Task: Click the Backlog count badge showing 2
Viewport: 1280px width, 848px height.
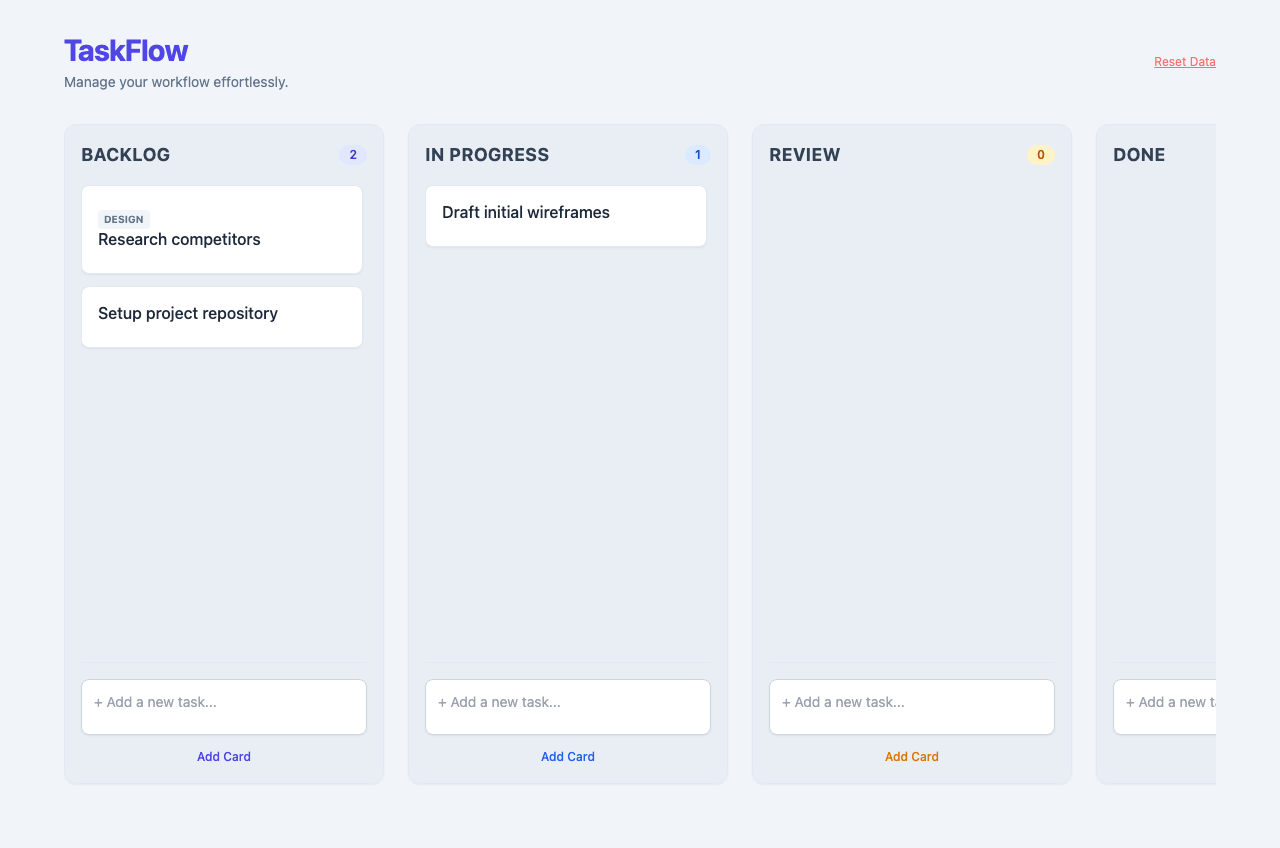Action: click(x=352, y=155)
